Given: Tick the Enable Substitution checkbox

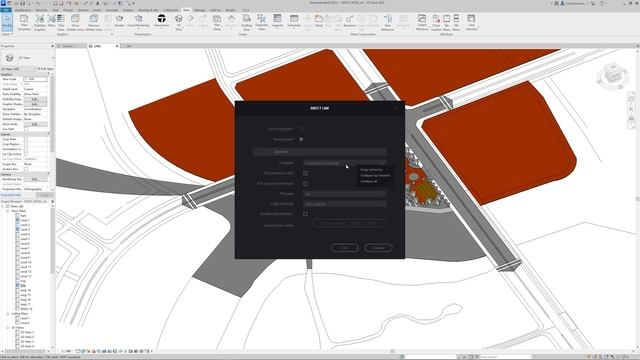Looking at the screenshot, I should [x=305, y=213].
